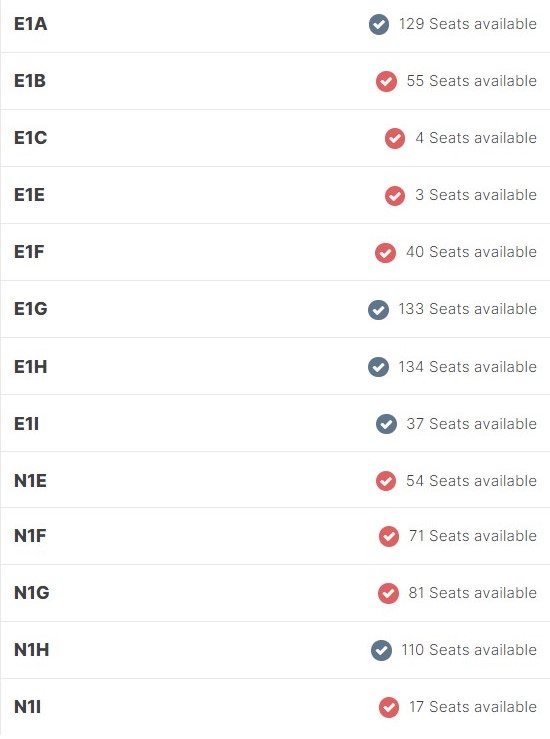The height and width of the screenshot is (739, 550).
Task: Click the blue checkmark icon for E1I
Action: pyautogui.click(x=386, y=424)
